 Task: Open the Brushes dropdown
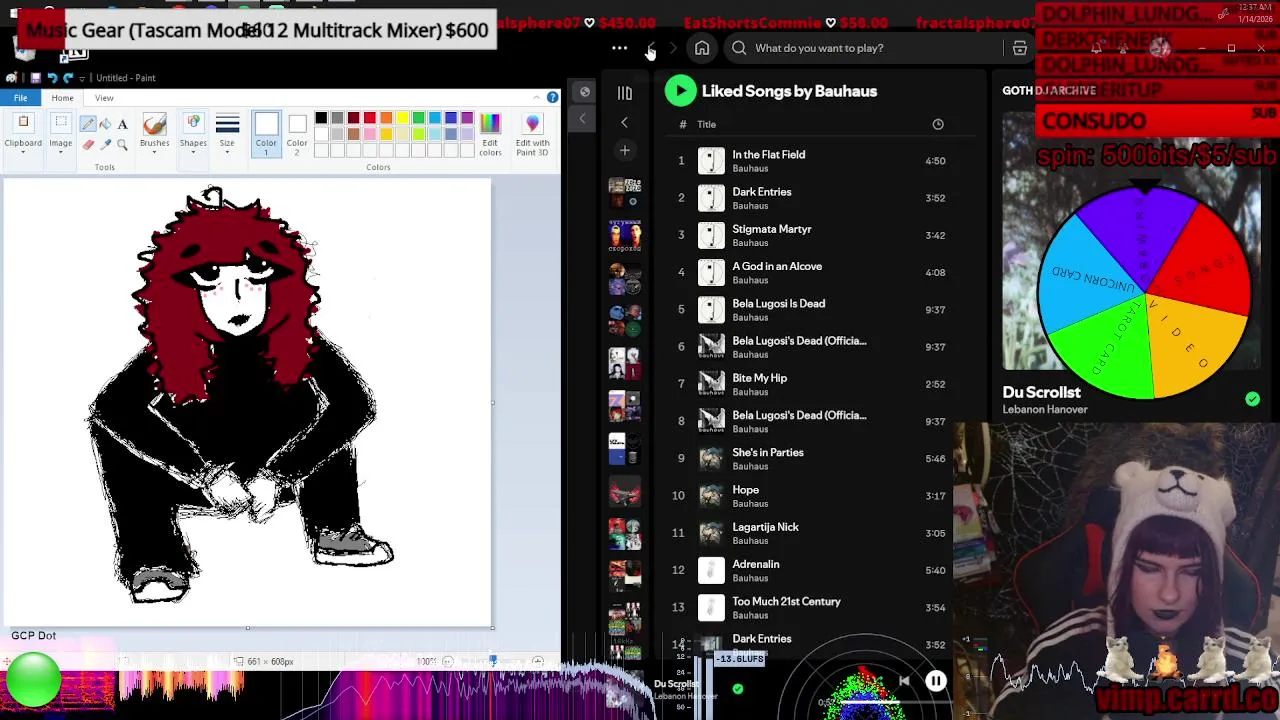click(154, 134)
